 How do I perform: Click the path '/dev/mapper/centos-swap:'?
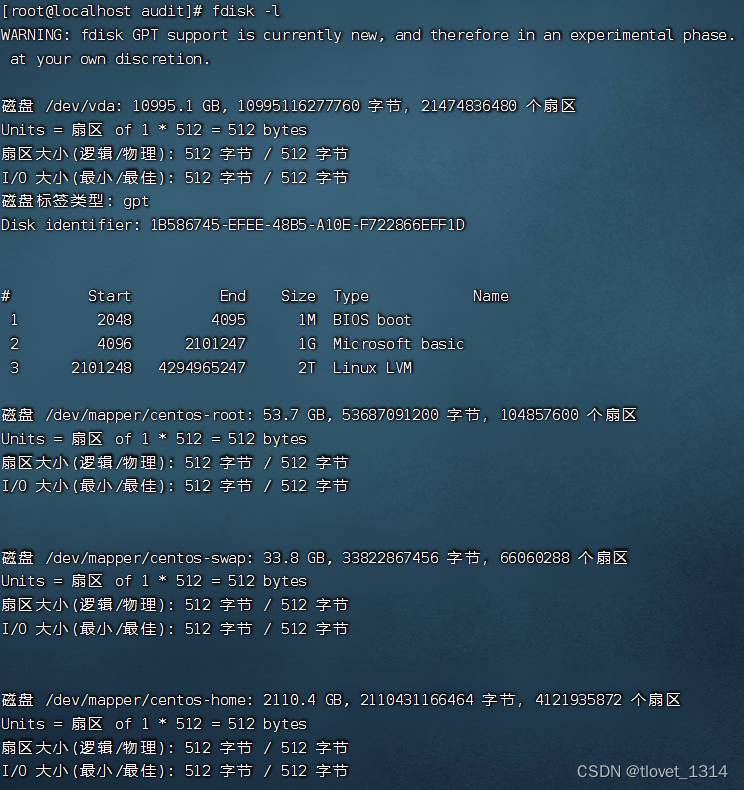tap(149, 558)
